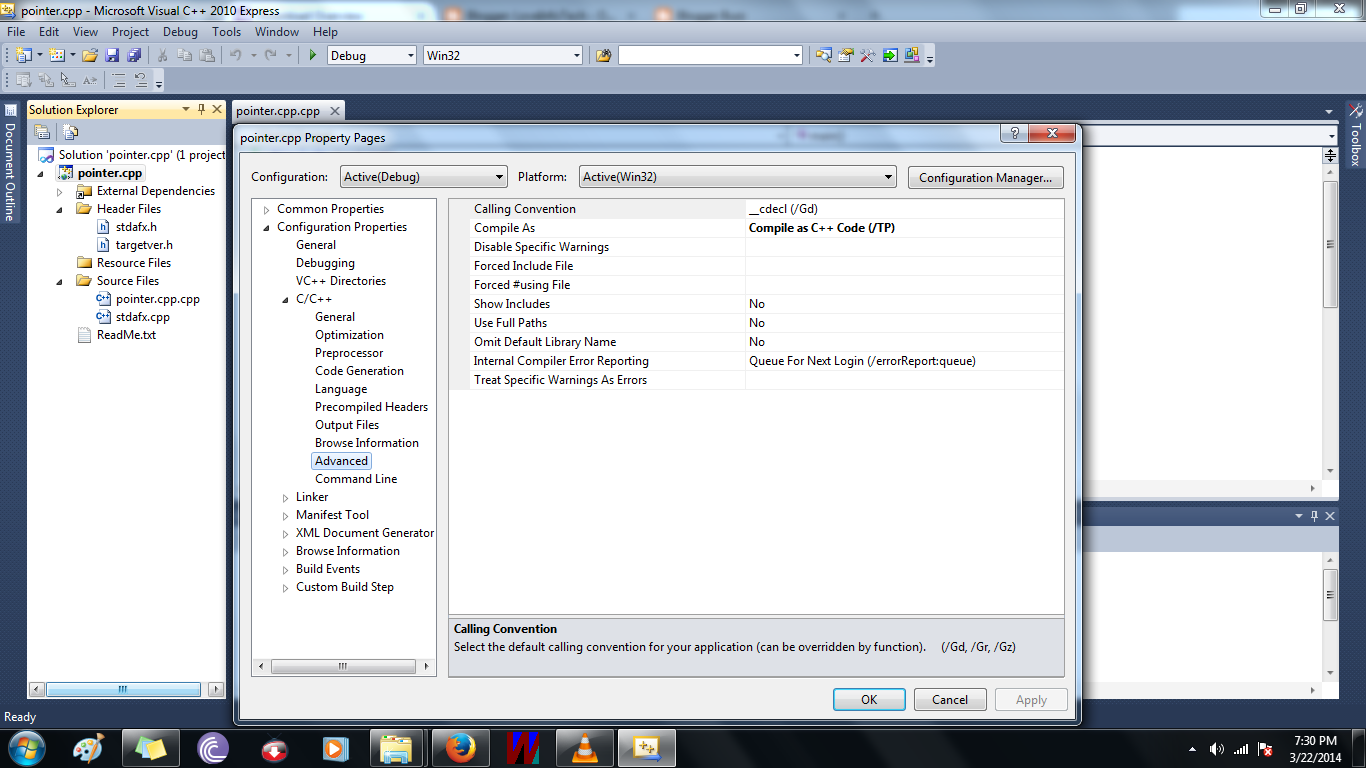Open the Tools menu
This screenshot has height=768, width=1366.
pos(227,32)
